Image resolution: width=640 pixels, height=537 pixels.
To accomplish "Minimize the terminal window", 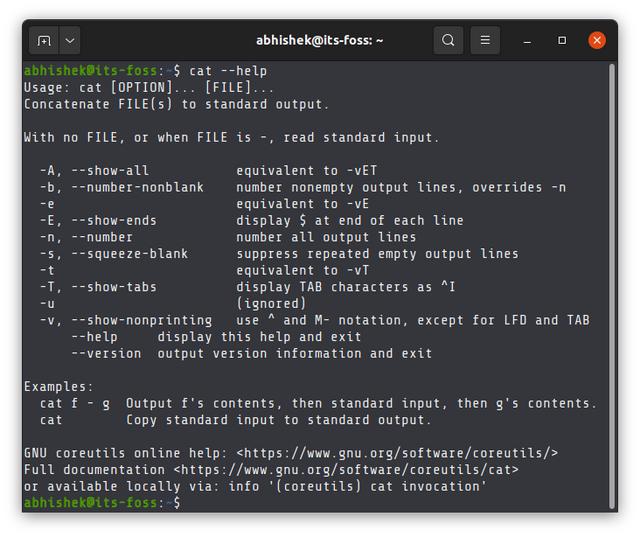I will [527, 41].
